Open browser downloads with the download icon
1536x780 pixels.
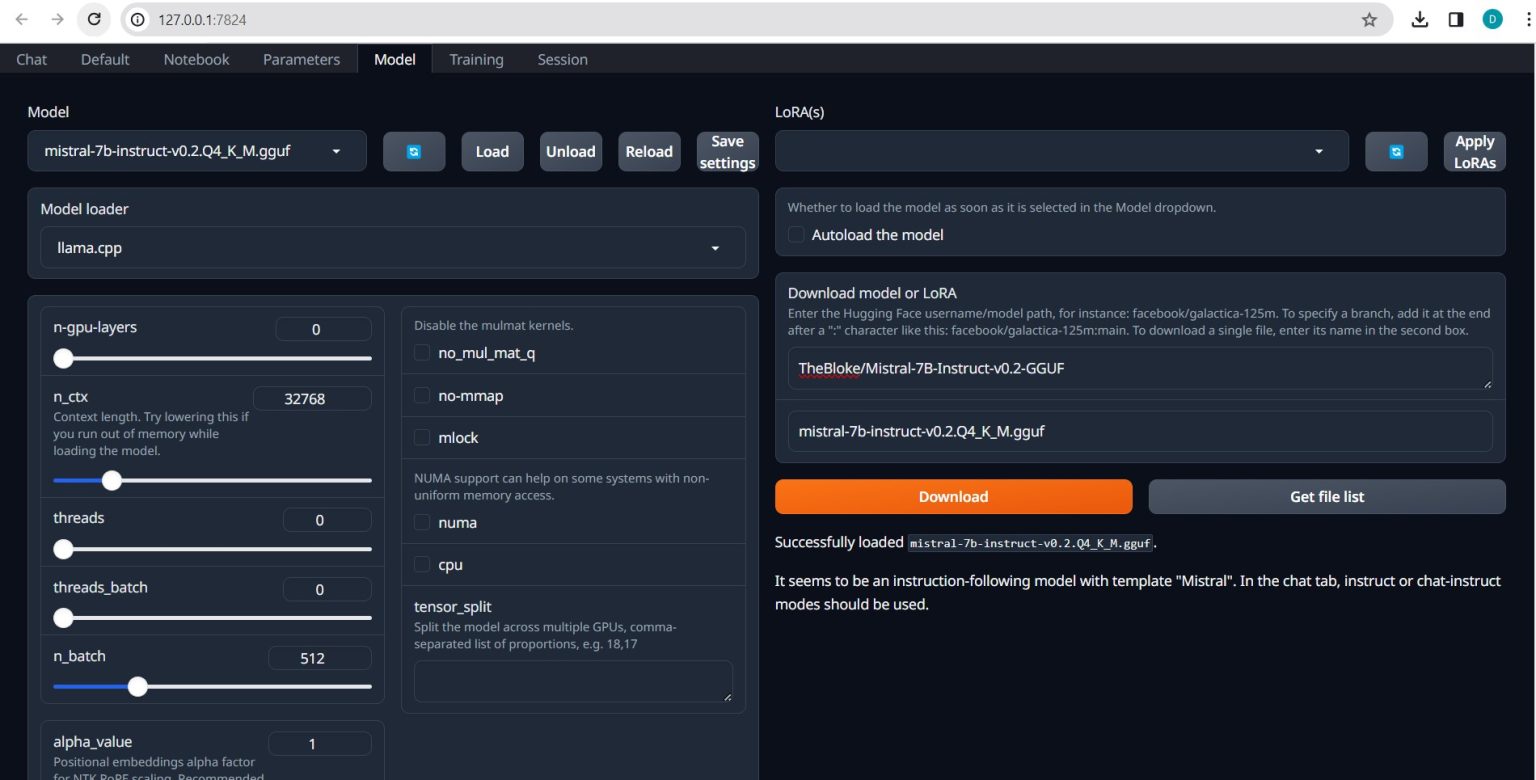click(1420, 19)
